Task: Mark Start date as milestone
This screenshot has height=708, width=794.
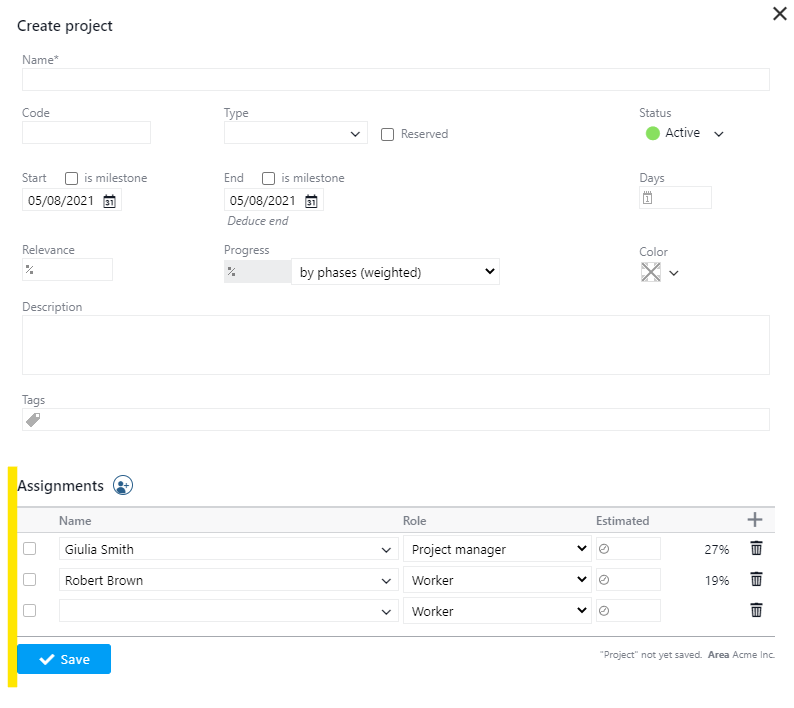Action: point(72,179)
